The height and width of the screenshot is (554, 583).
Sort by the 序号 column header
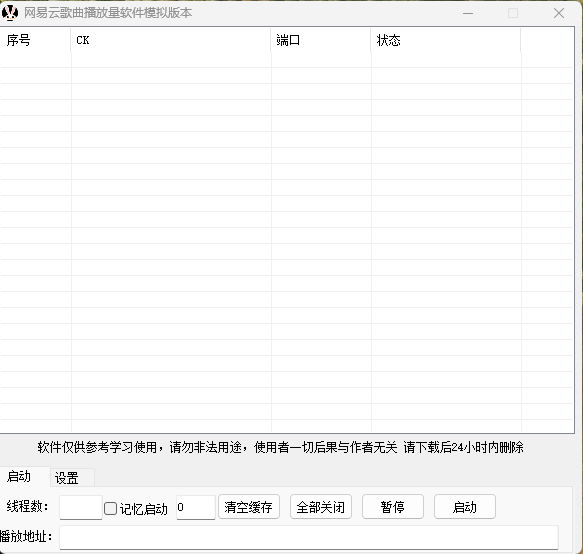35,40
